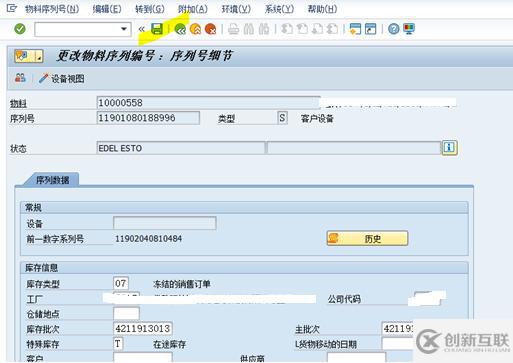Screen dimensions: 513x363
Task: Go to First Page icon
Action: (x=287, y=29)
